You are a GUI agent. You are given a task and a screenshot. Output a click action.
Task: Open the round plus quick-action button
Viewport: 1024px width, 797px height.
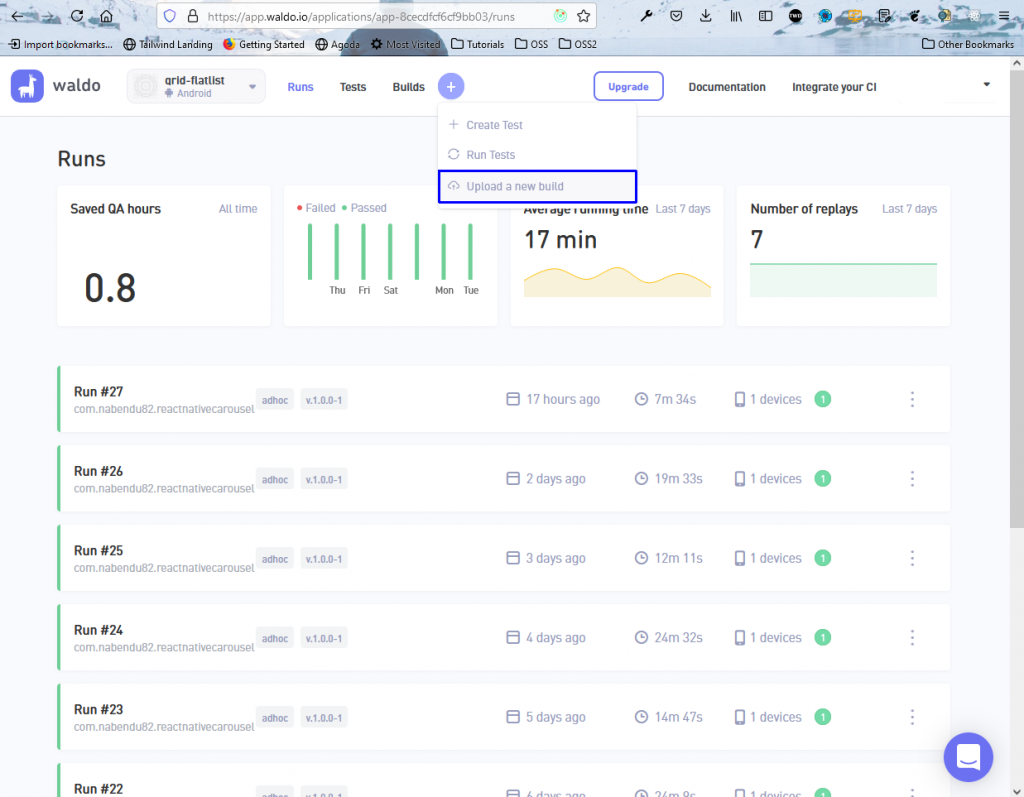(451, 86)
